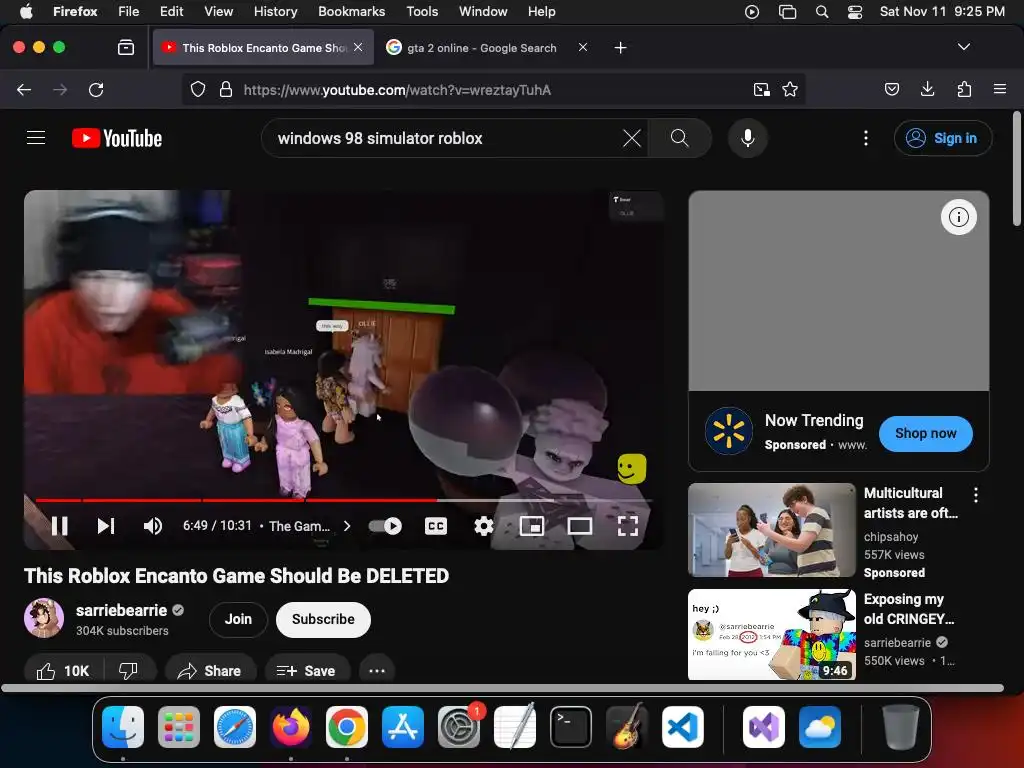Open the Firefox application menu
The width and height of the screenshot is (1024, 768).
999,89
